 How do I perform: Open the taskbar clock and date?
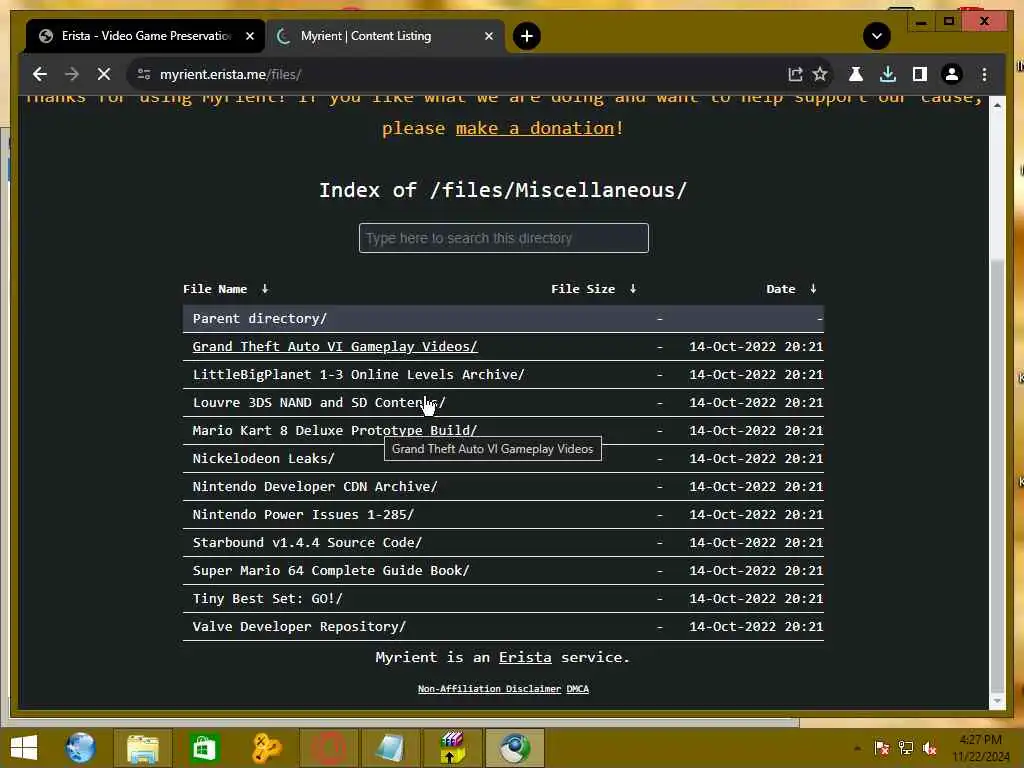[x=980, y=748]
